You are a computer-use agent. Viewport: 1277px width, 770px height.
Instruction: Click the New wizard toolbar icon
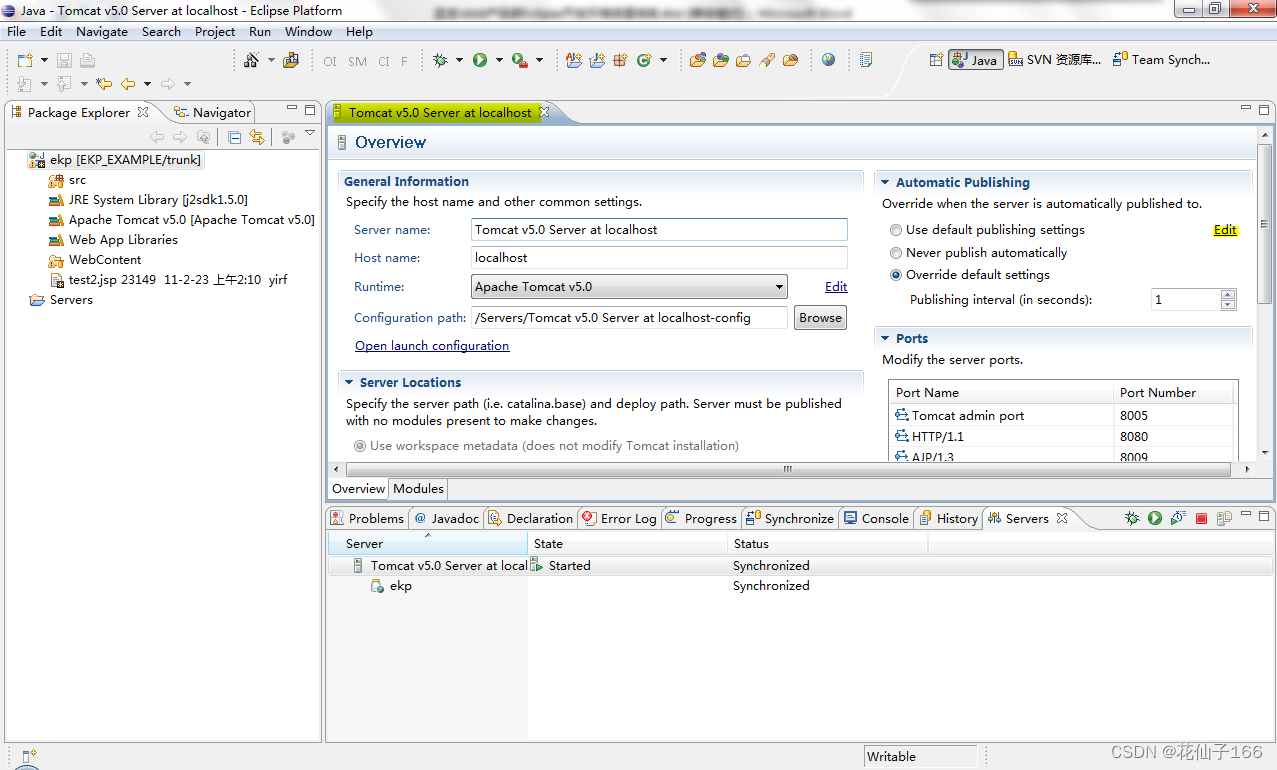(x=25, y=61)
